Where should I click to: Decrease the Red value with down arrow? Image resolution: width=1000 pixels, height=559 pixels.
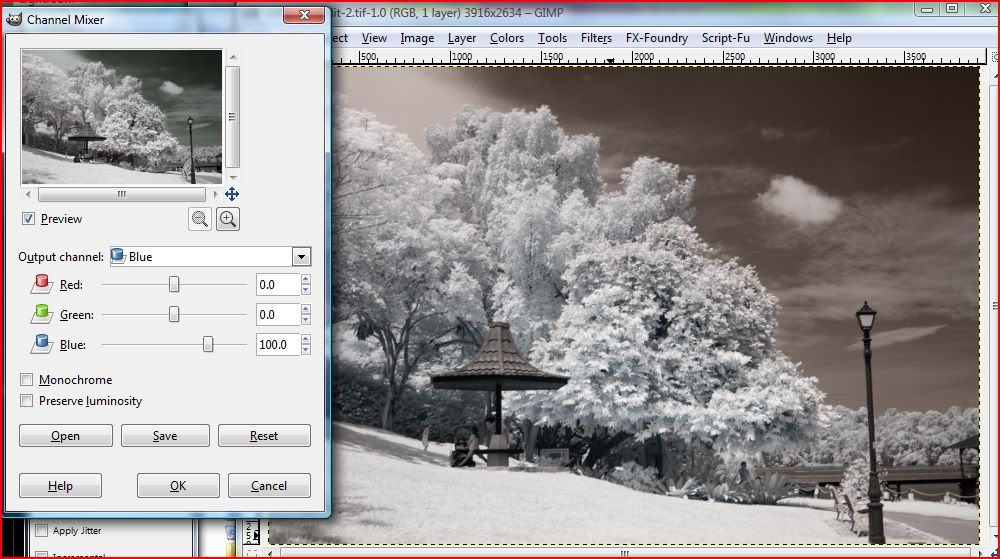[305, 290]
